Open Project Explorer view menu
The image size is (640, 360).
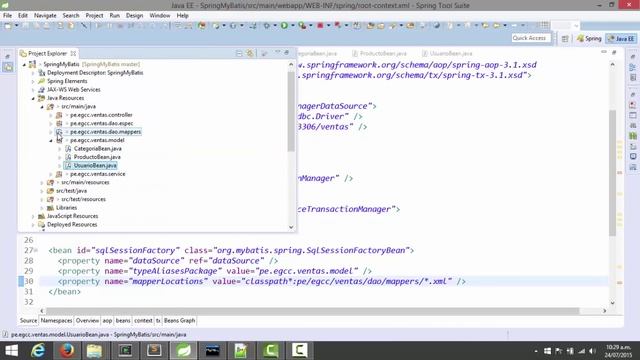264,53
